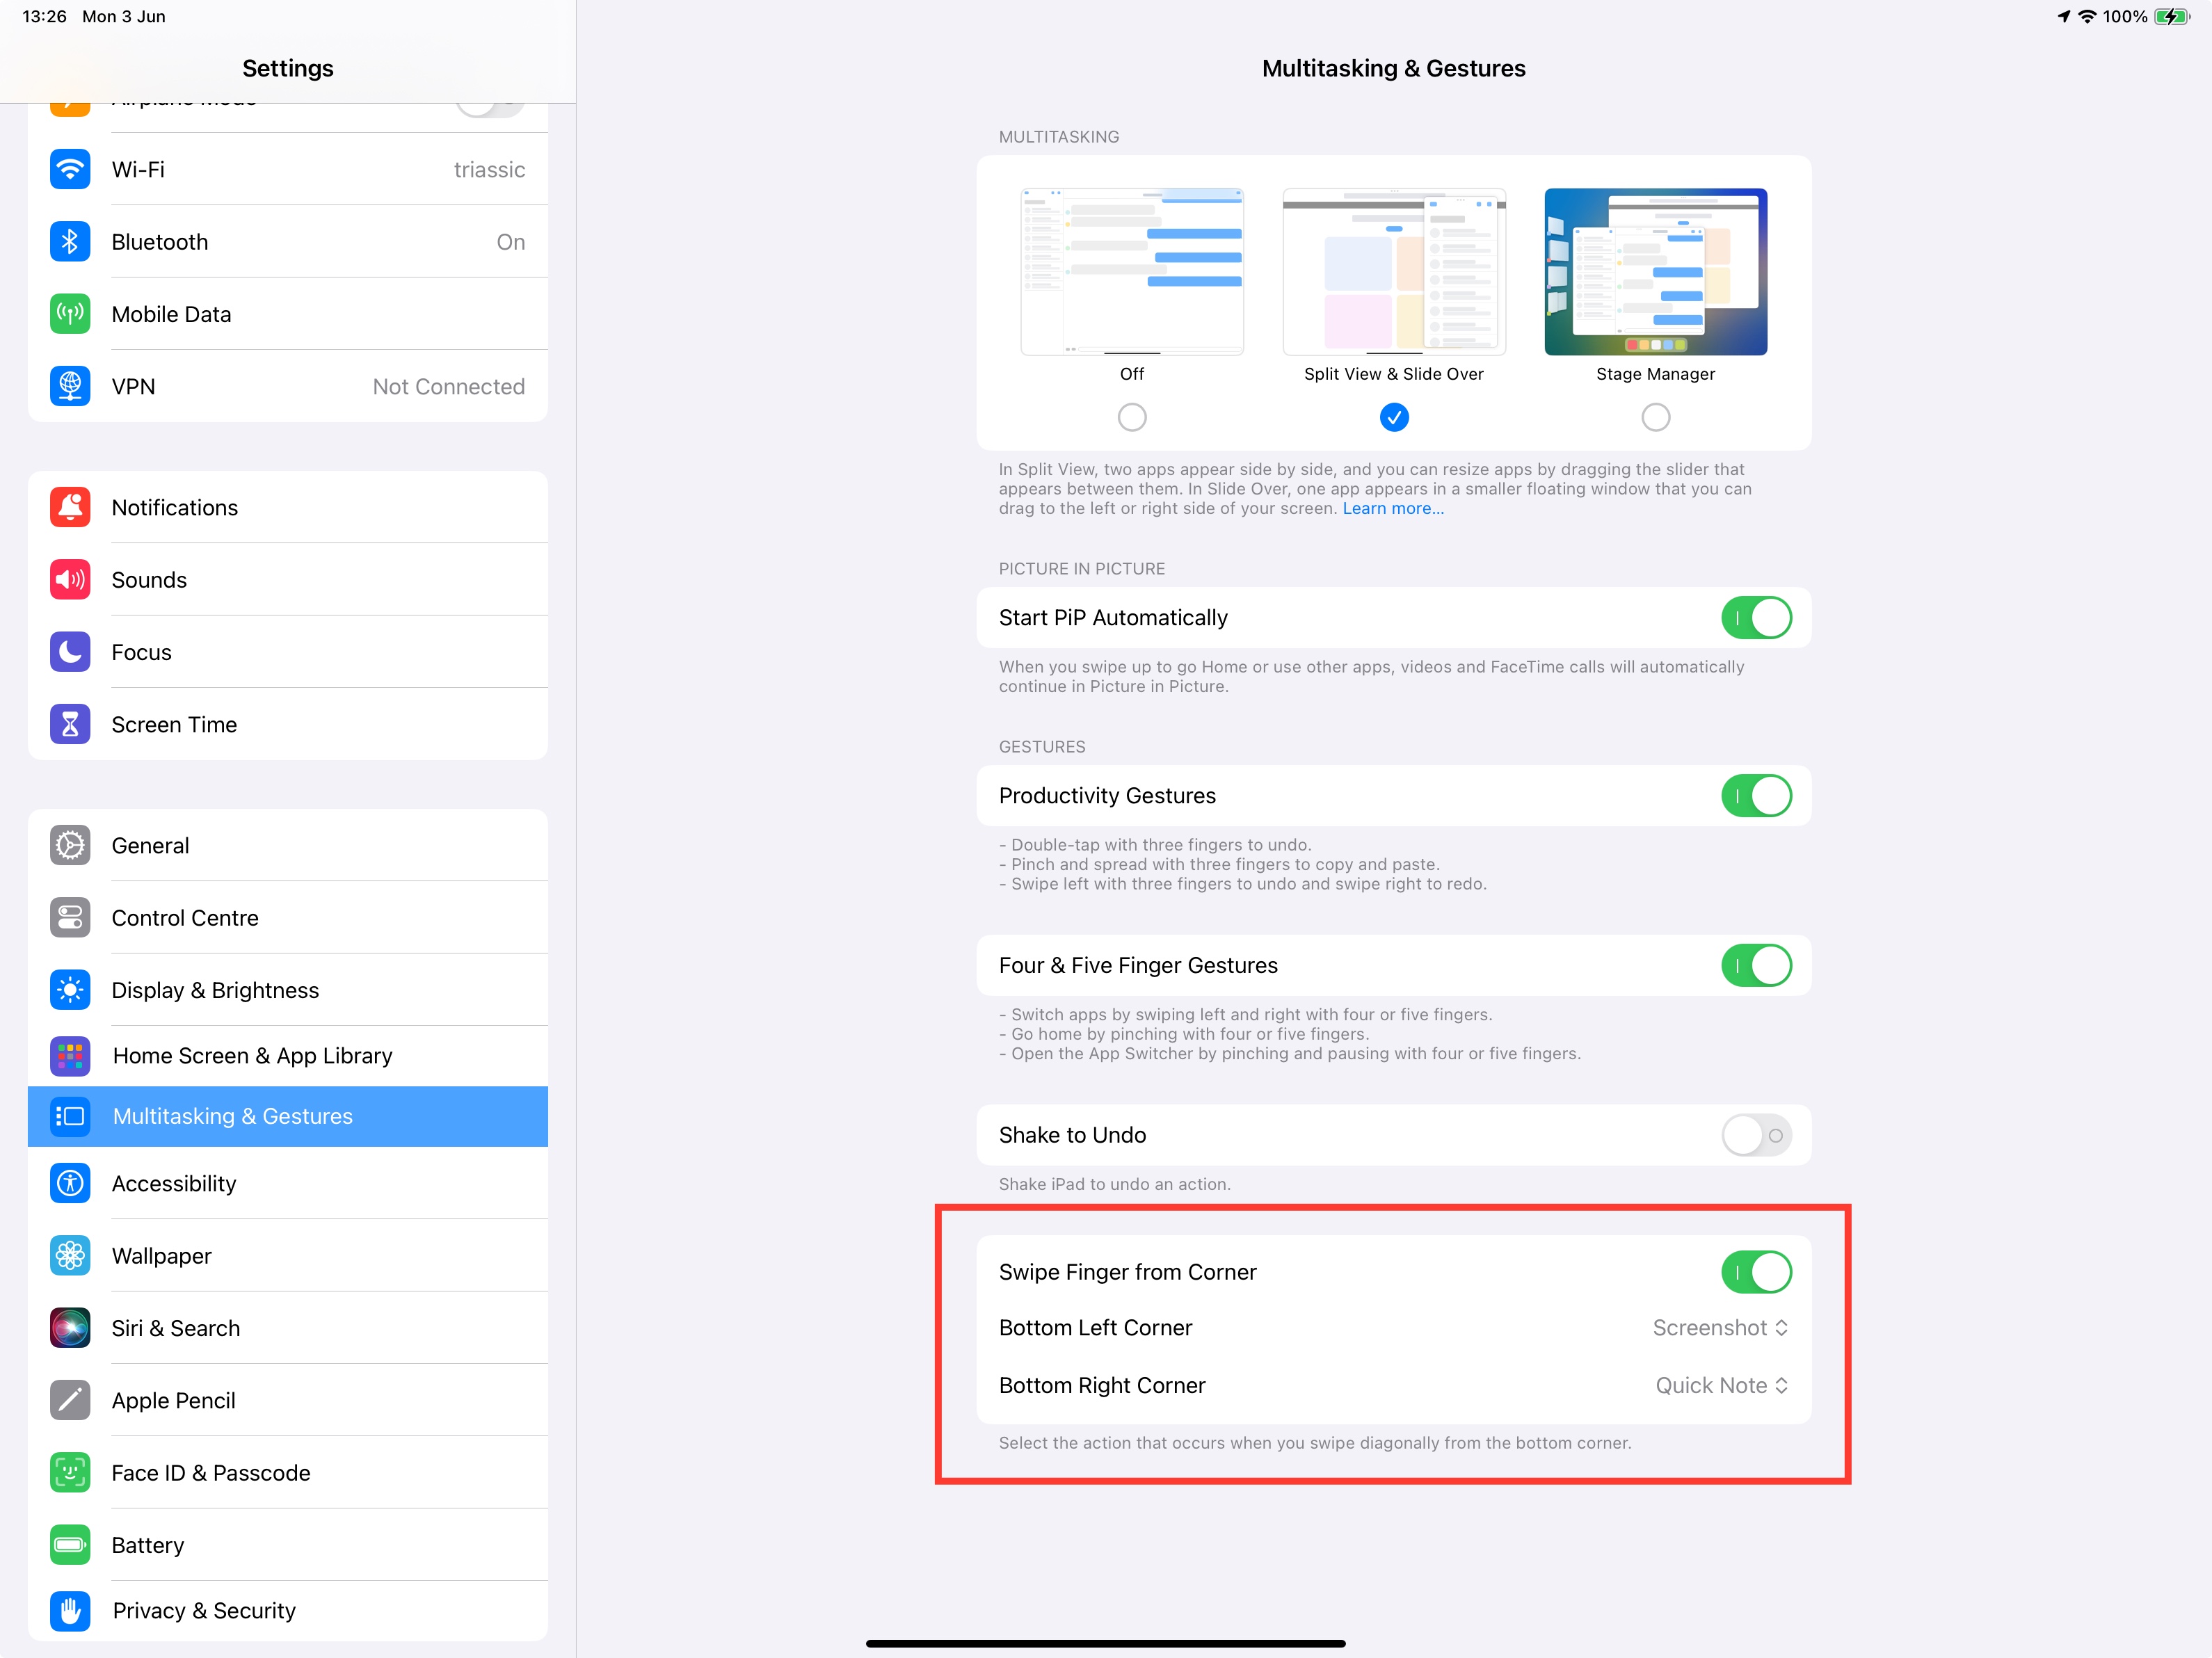Image resolution: width=2212 pixels, height=1658 pixels.
Task: Select the Stage Manager radio button
Action: (x=1655, y=417)
